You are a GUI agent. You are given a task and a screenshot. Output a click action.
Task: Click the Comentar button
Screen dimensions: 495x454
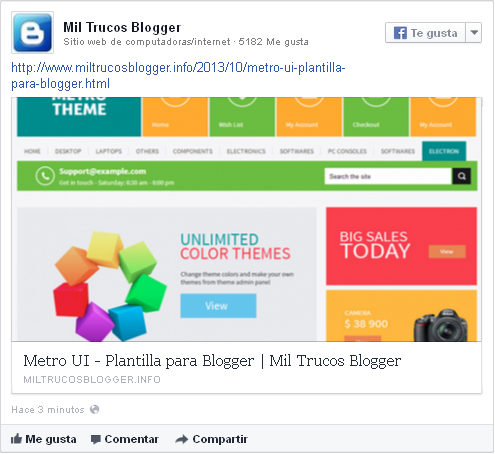(x=125, y=439)
